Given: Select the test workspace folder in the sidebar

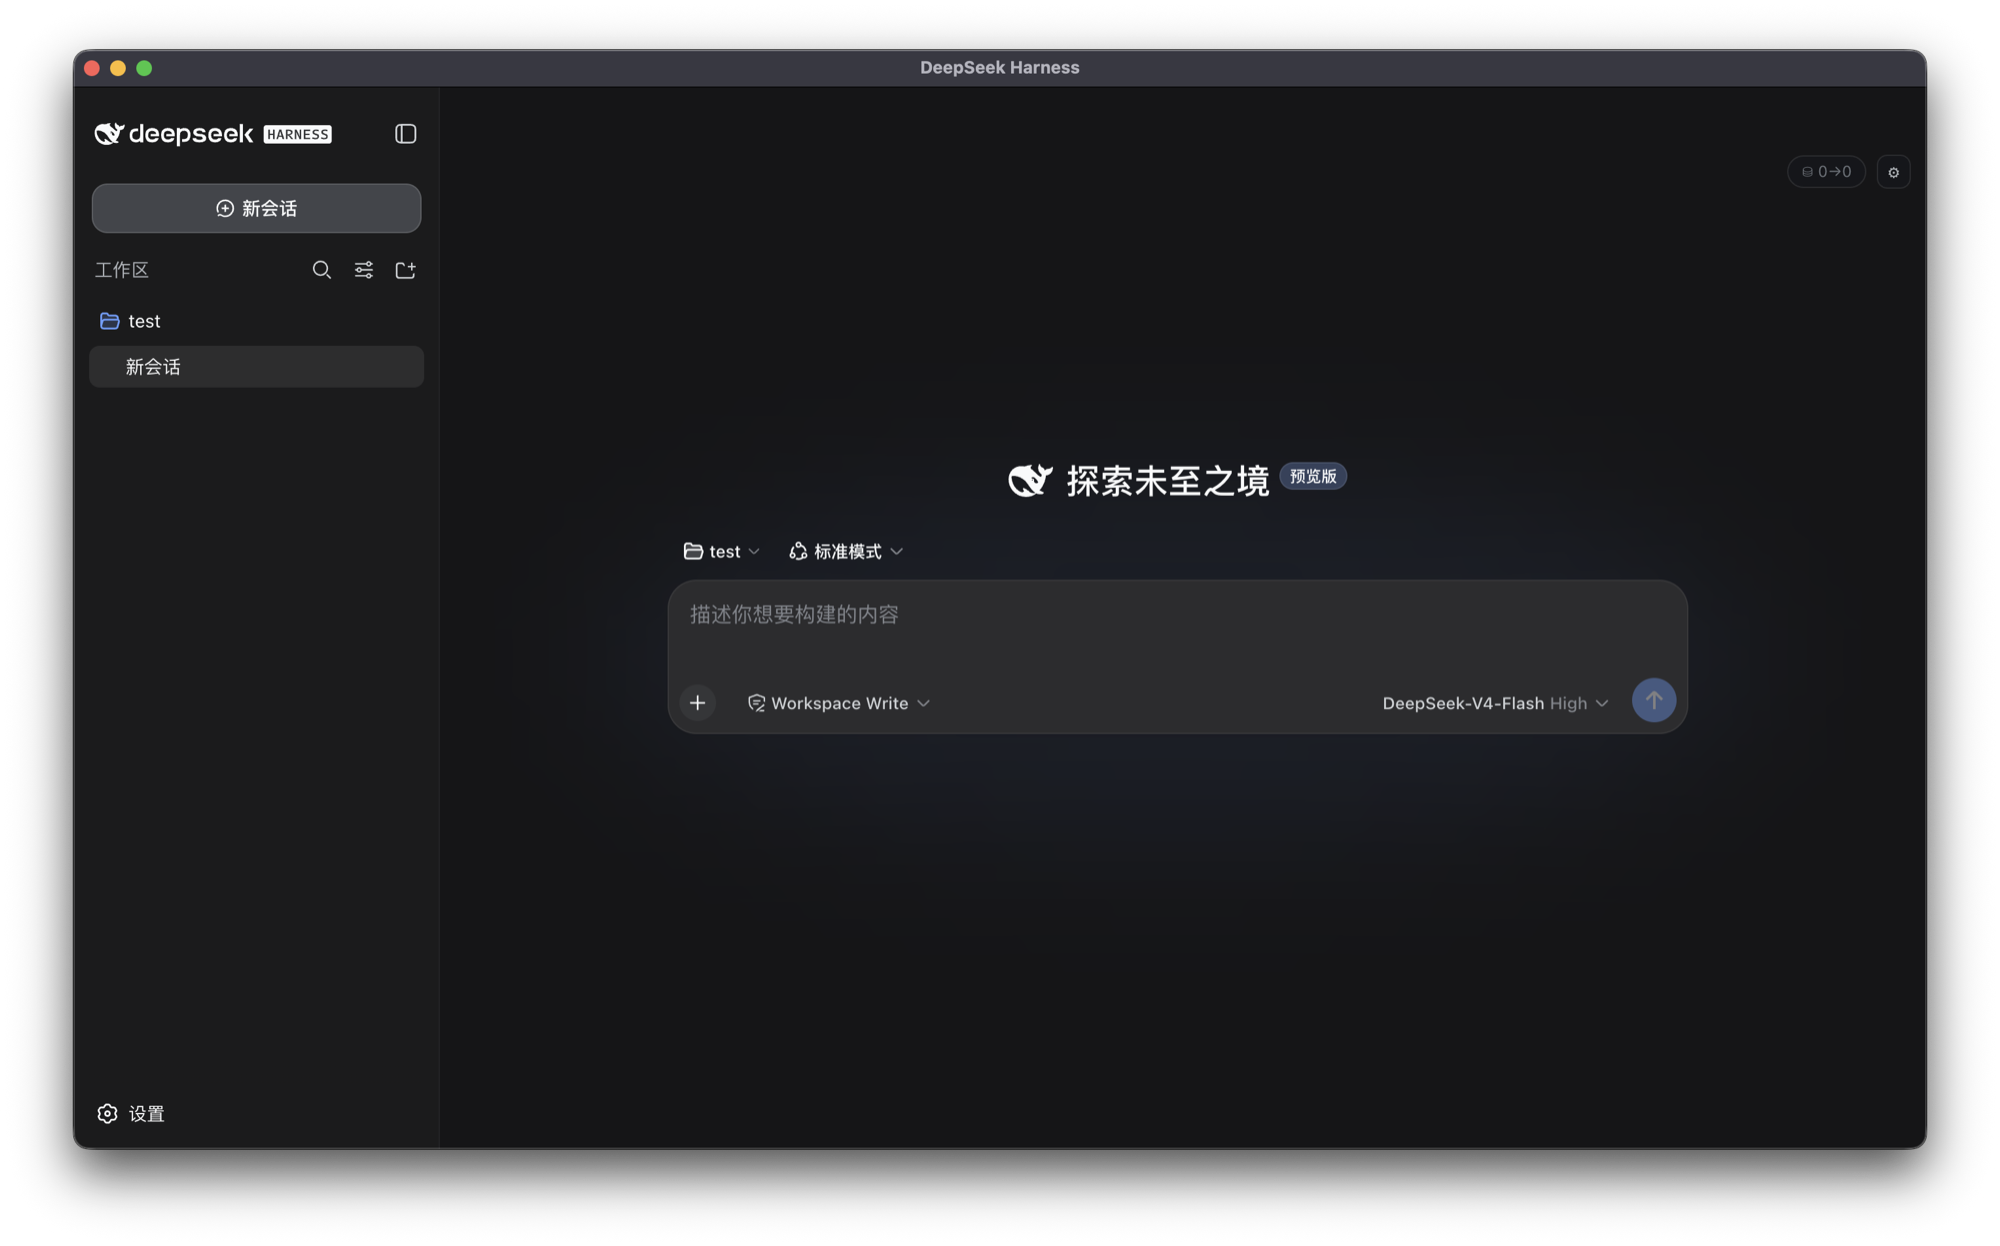Looking at the screenshot, I should tap(257, 321).
